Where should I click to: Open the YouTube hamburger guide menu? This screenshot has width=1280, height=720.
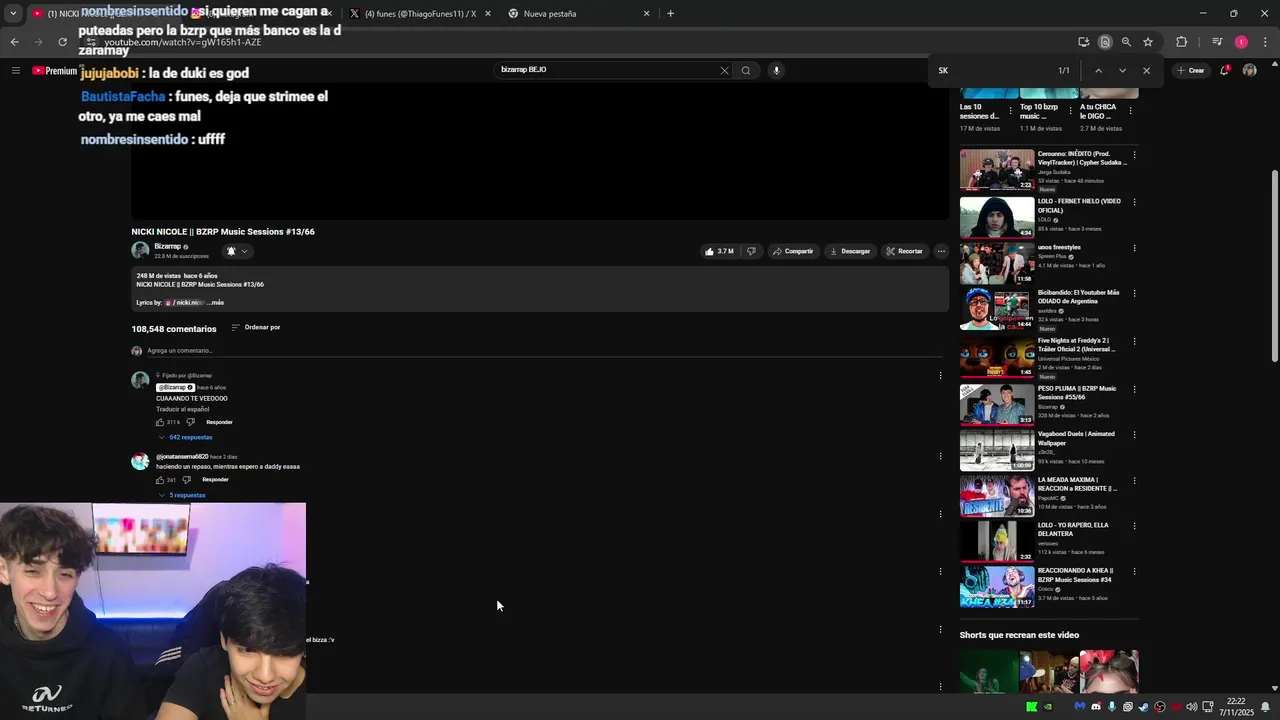pos(15,70)
